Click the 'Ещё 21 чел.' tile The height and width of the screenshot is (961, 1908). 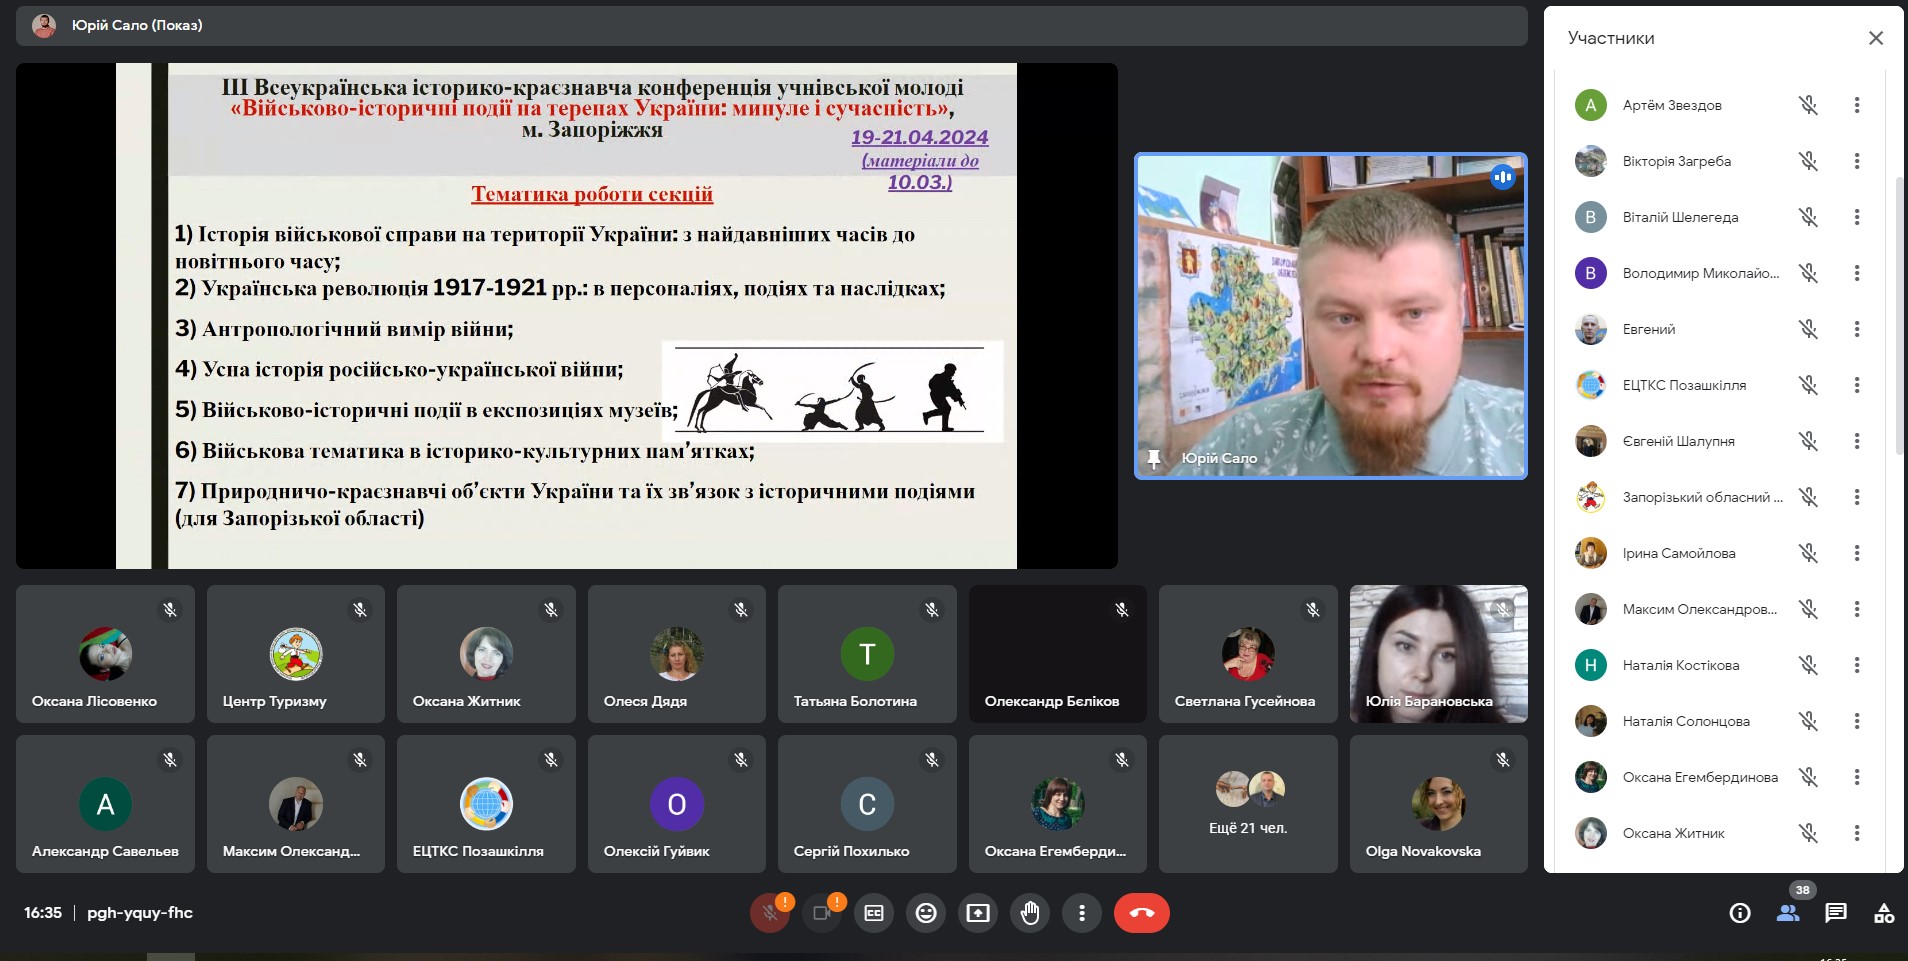click(1248, 804)
